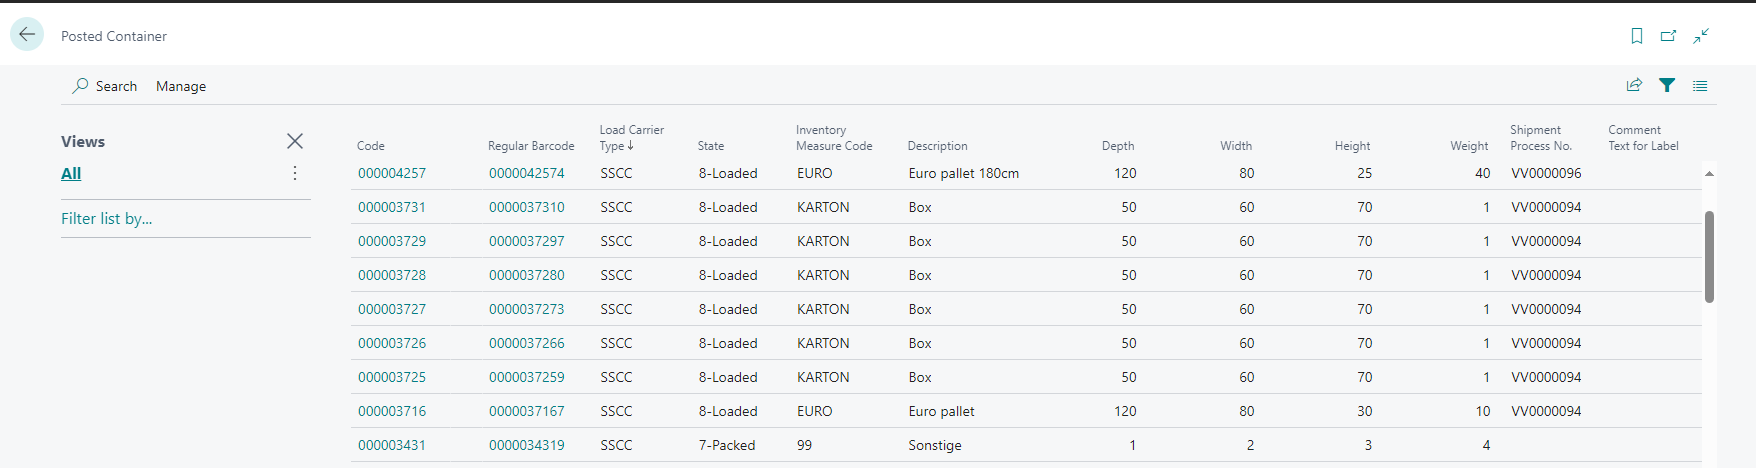Open the Manage menu

181,86
